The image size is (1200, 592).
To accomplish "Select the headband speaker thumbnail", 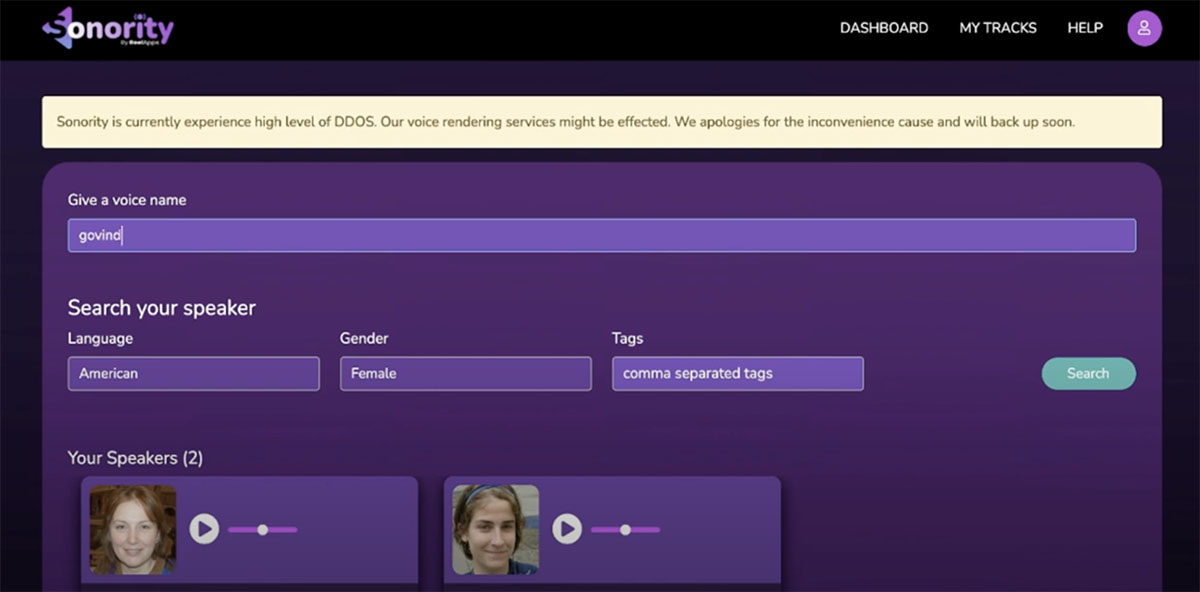I will point(496,530).
